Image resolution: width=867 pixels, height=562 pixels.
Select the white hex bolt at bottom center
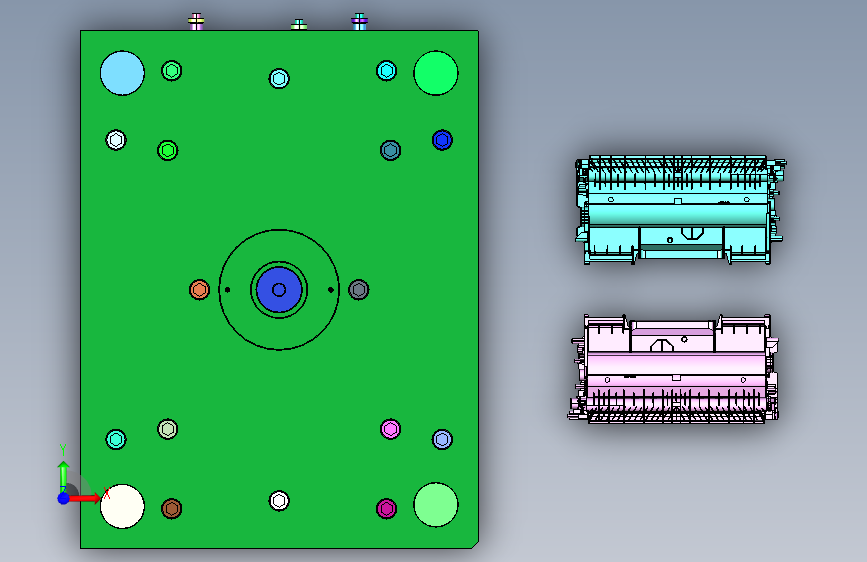[x=279, y=501]
